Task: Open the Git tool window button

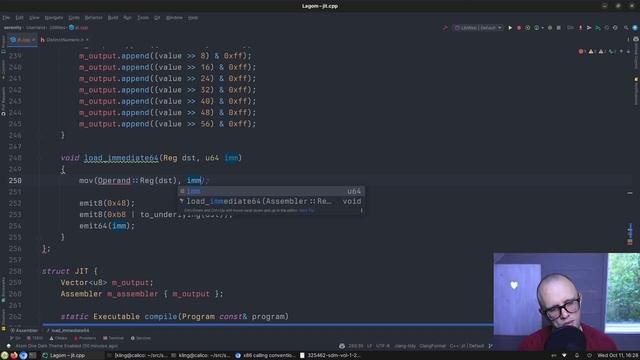Action: click(x=15, y=338)
